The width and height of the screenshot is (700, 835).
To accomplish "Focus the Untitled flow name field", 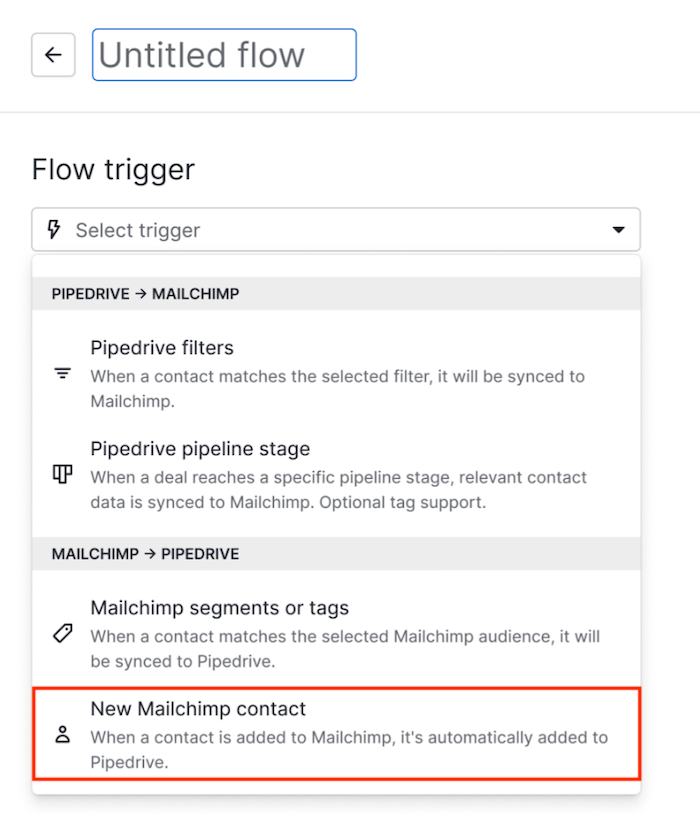I will (224, 55).
